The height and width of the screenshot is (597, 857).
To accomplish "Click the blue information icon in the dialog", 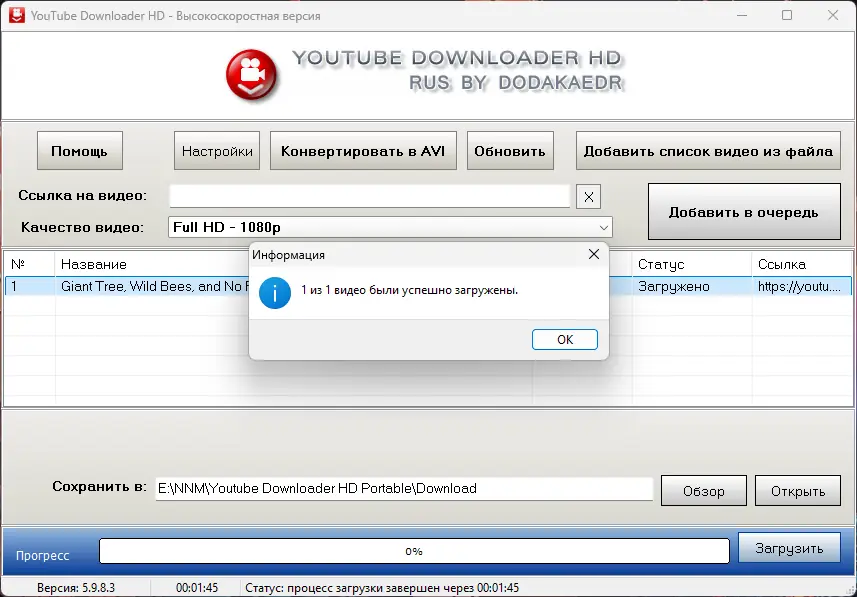I will (x=274, y=293).
